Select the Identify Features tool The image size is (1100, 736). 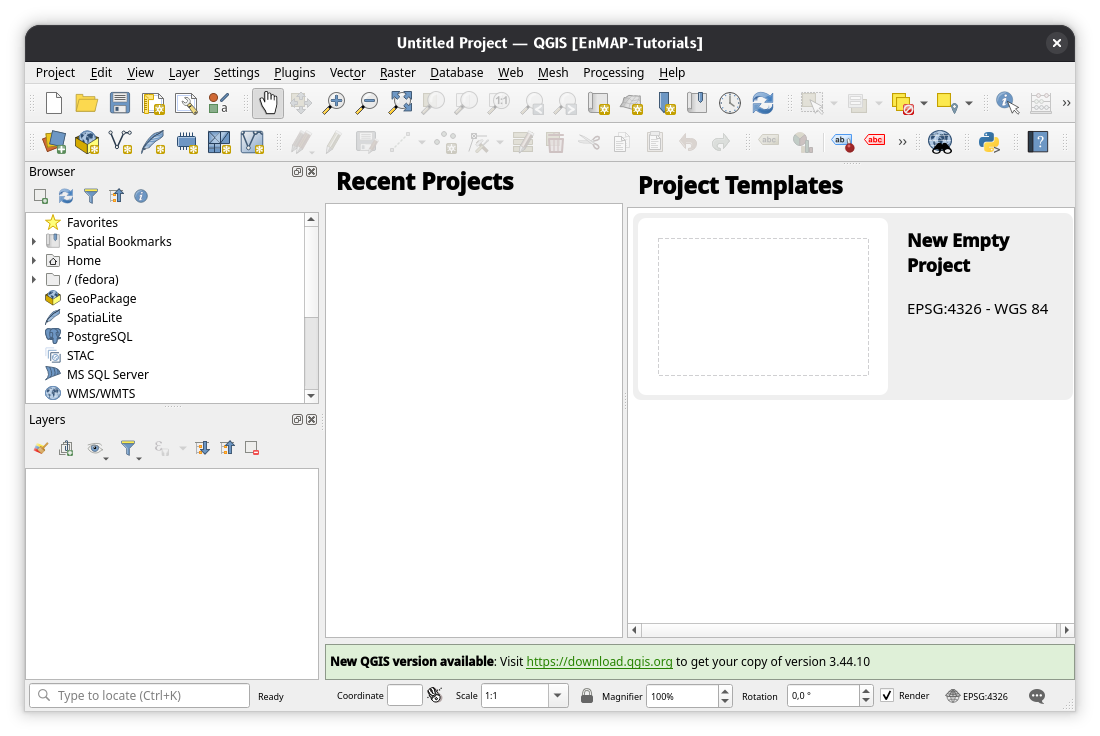[x=1007, y=103]
